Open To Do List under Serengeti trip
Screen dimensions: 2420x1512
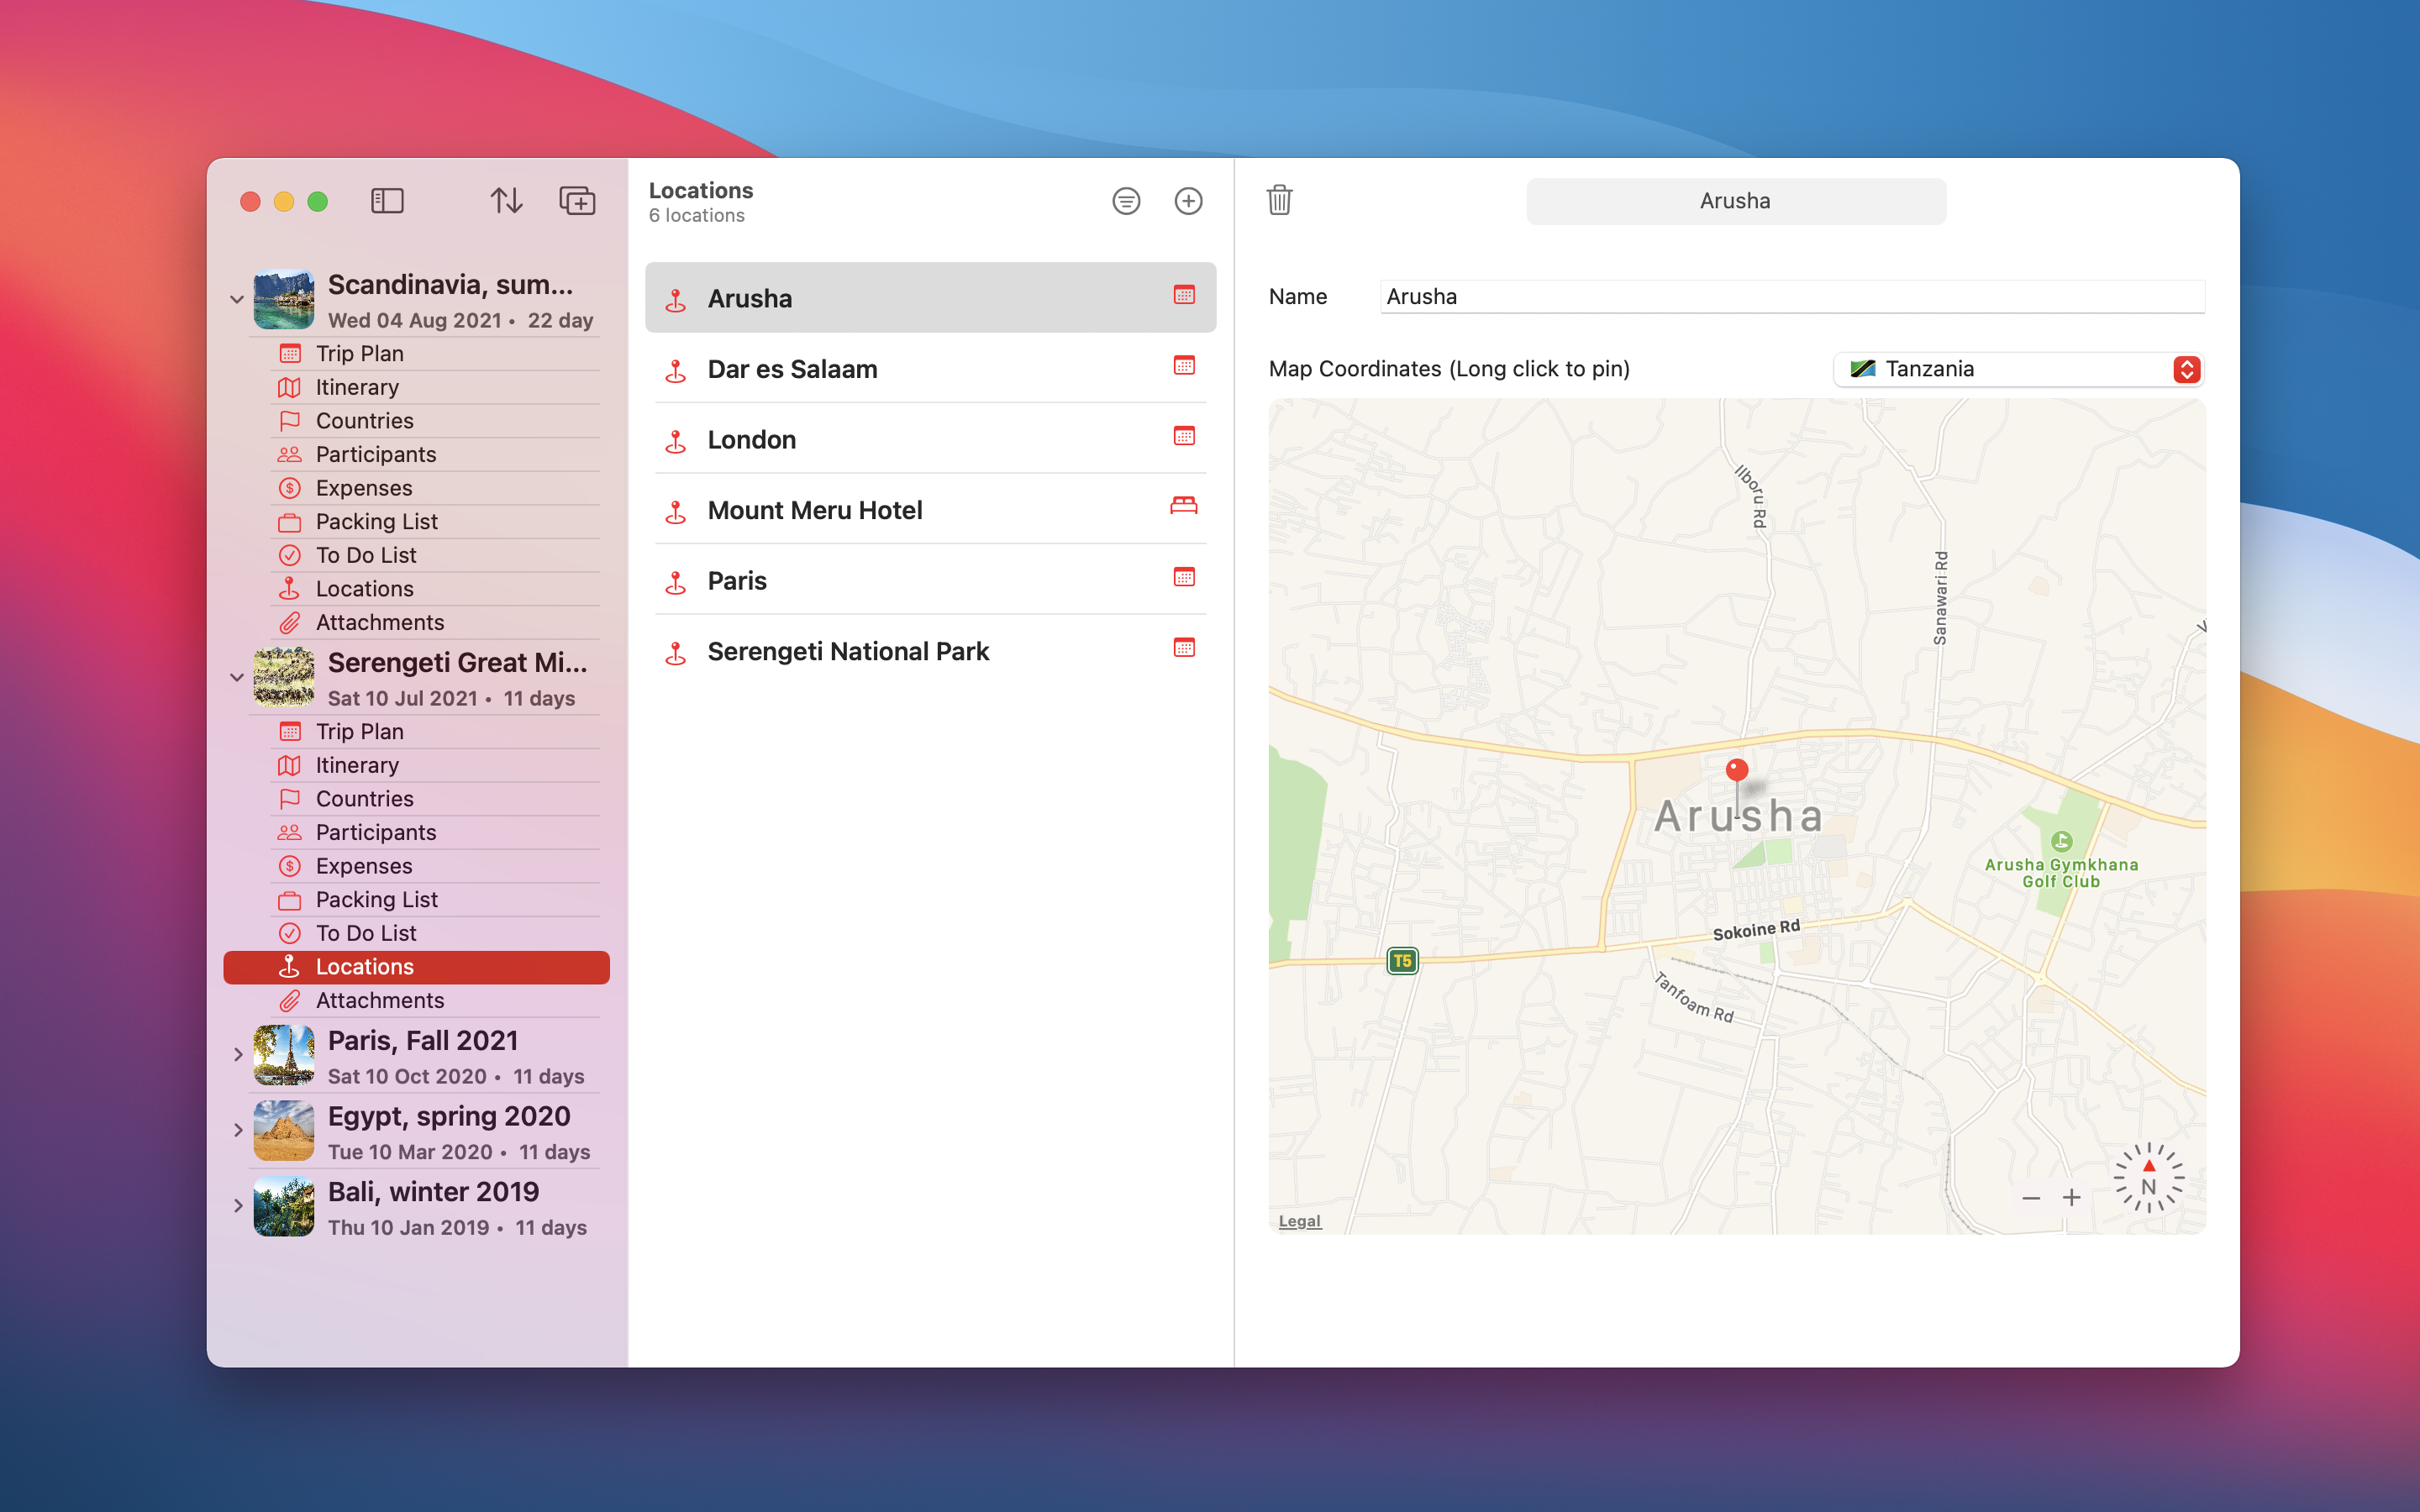pyautogui.click(x=416, y=934)
